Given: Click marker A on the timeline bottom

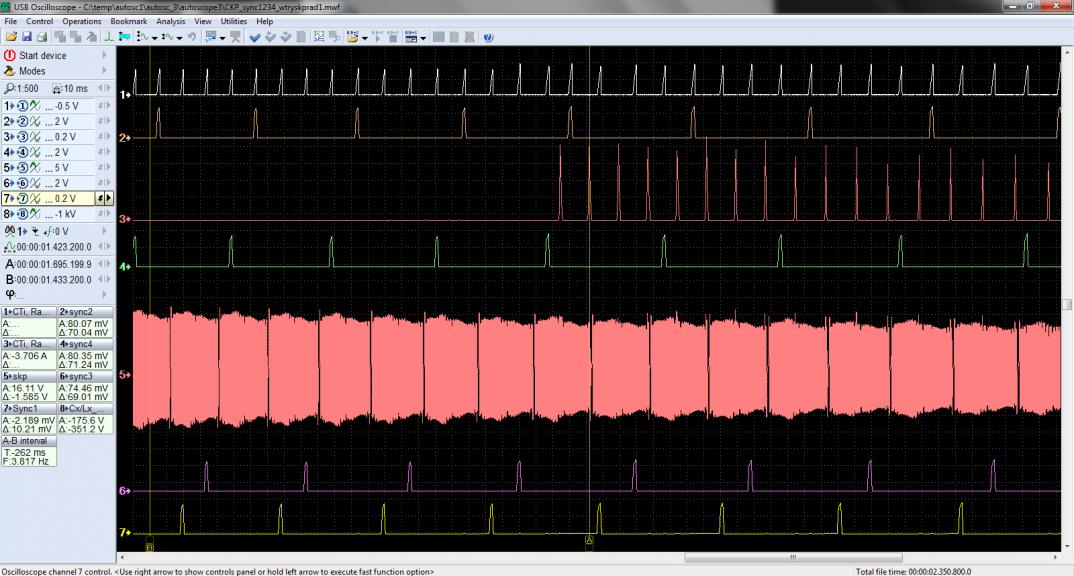Looking at the screenshot, I should [589, 540].
